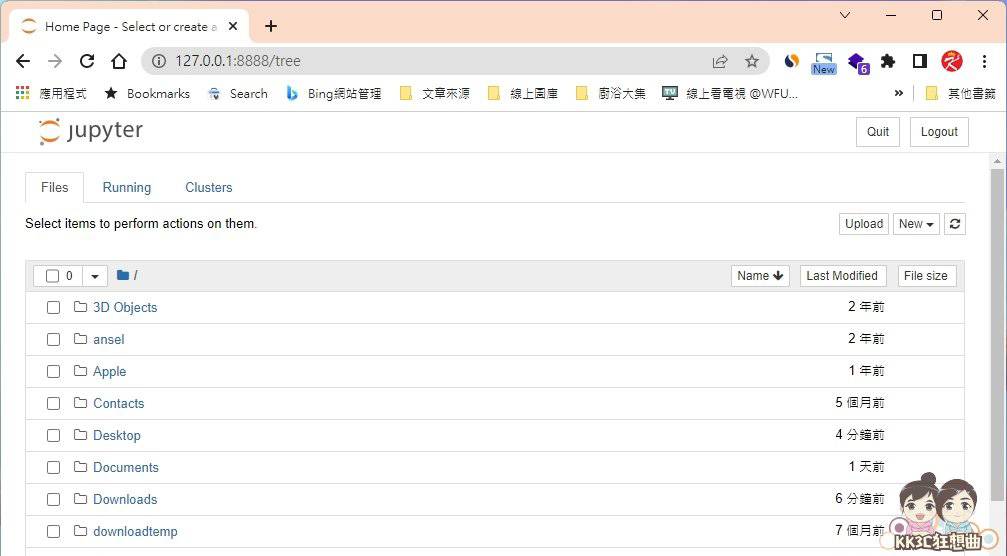Select the checkbox for 3D Objects
Image resolution: width=1007 pixels, height=556 pixels.
(54, 308)
